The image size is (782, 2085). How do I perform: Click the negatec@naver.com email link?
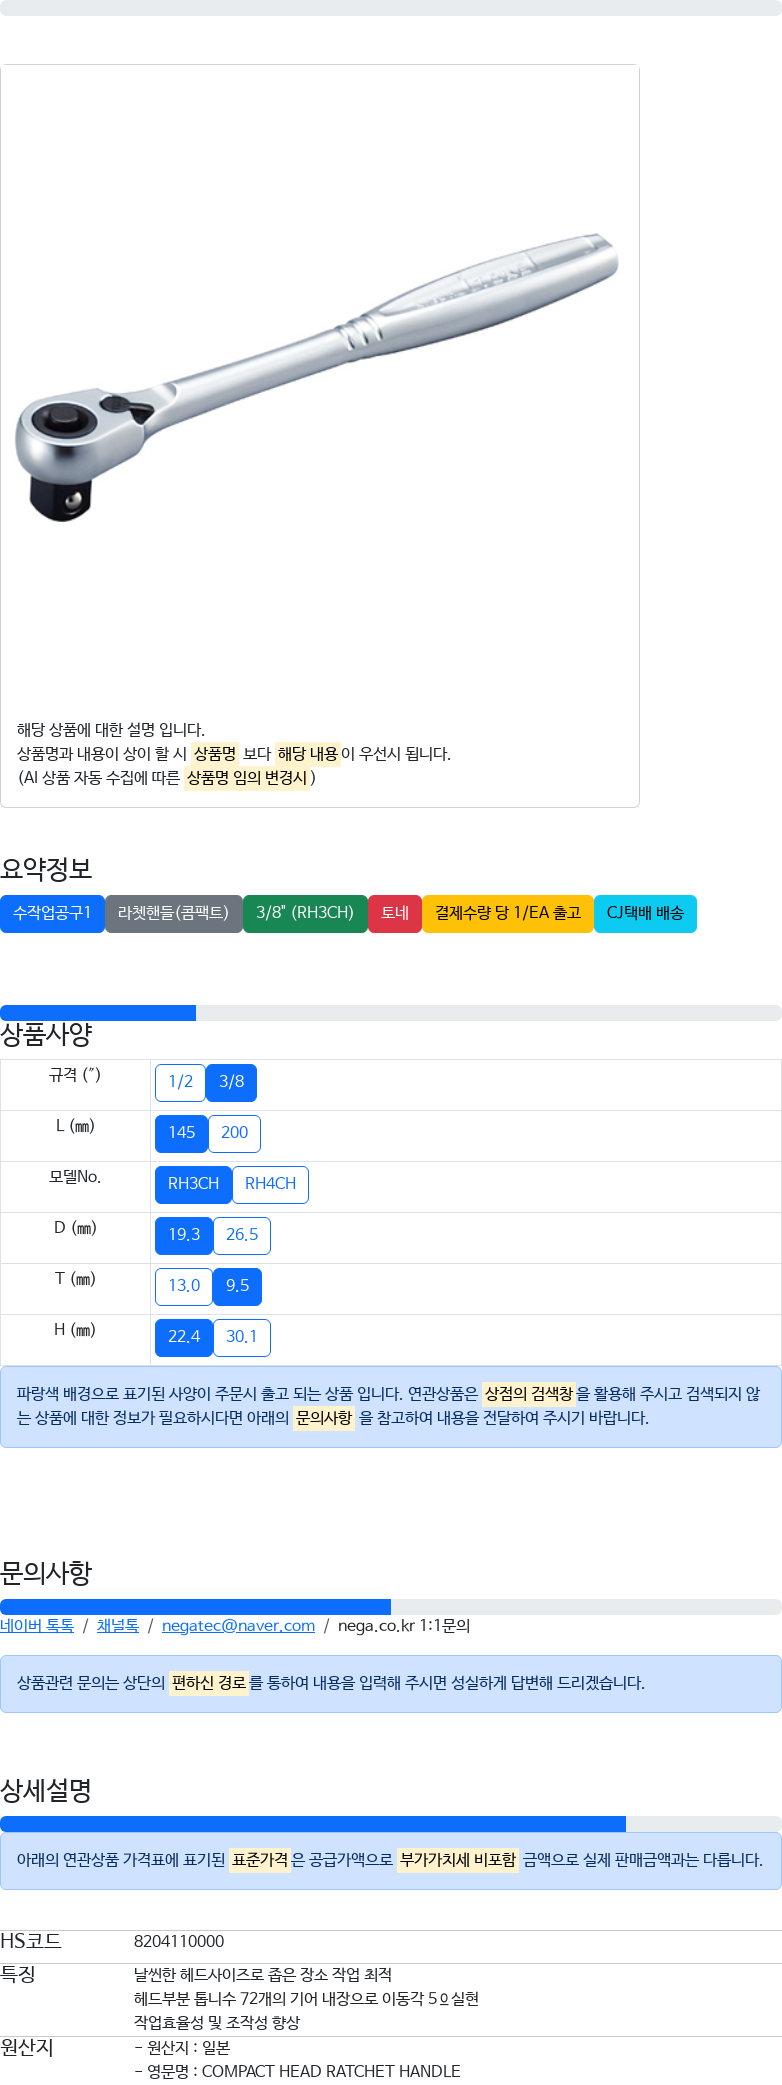click(238, 1626)
